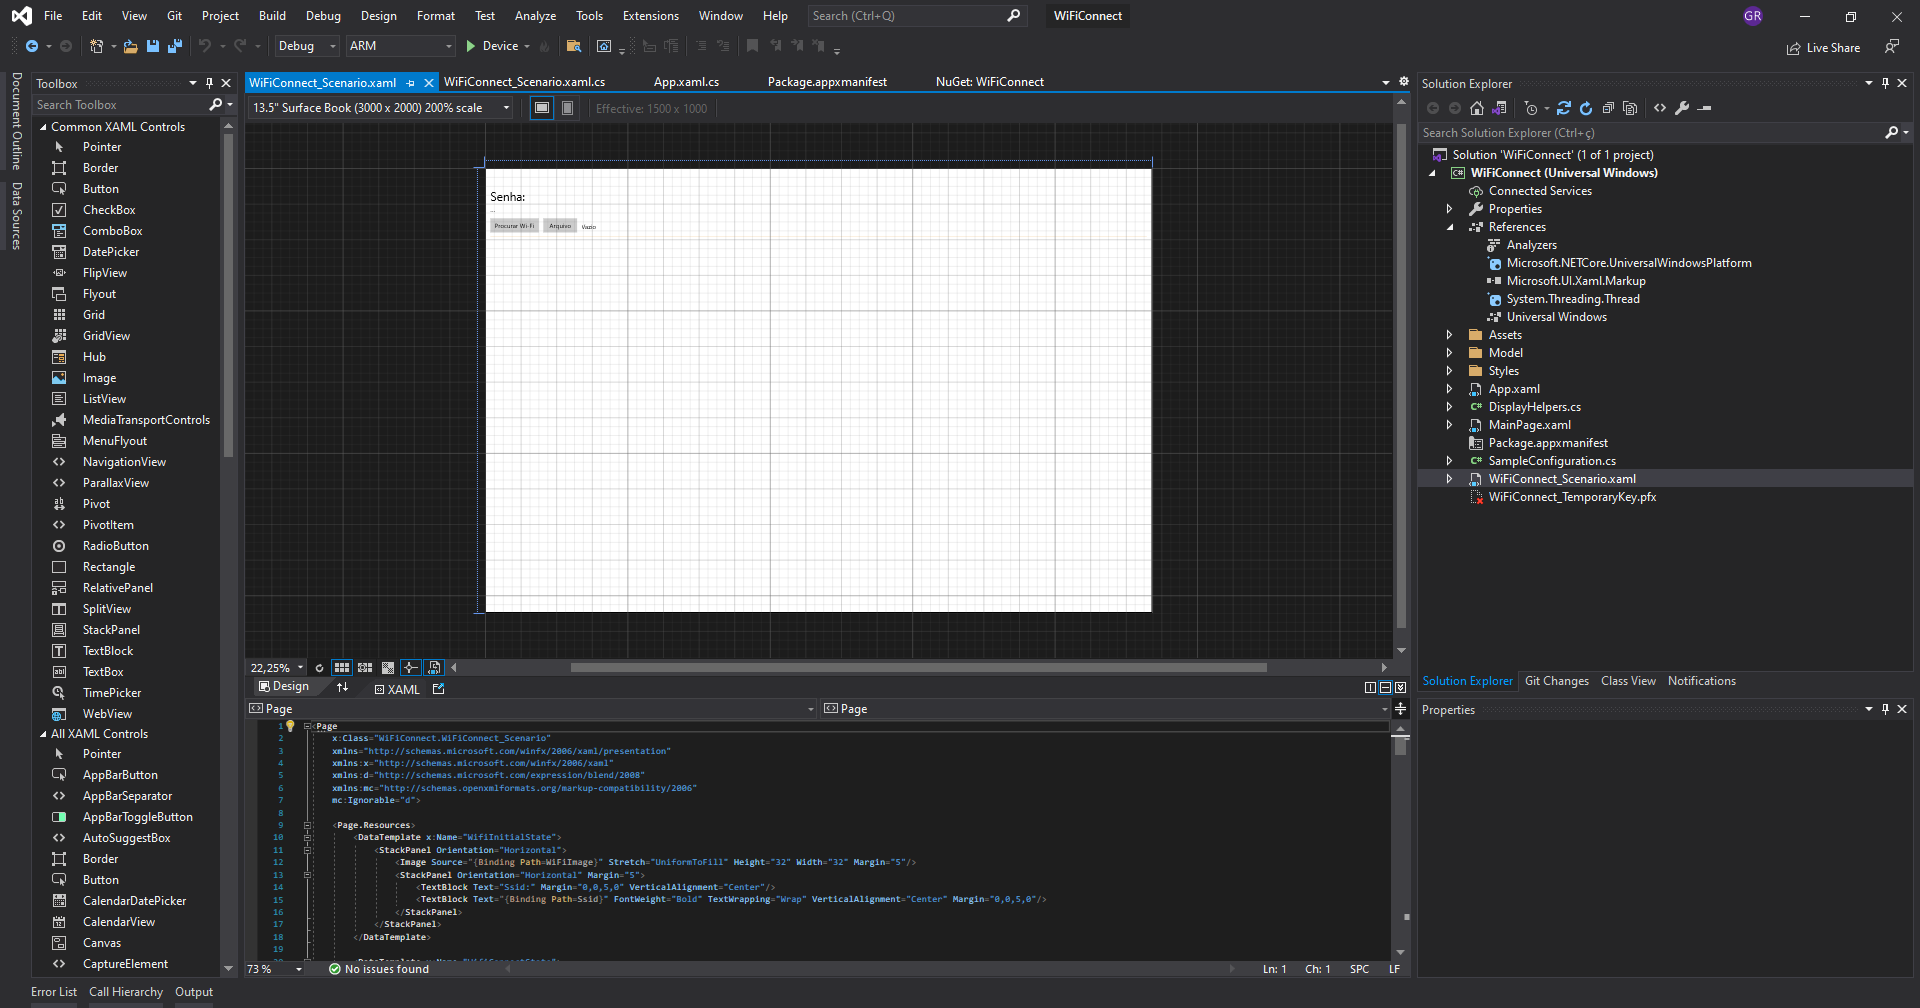The width and height of the screenshot is (1920, 1008).
Task: Open Solution Explorer Properties wrench icon
Action: click(1684, 107)
